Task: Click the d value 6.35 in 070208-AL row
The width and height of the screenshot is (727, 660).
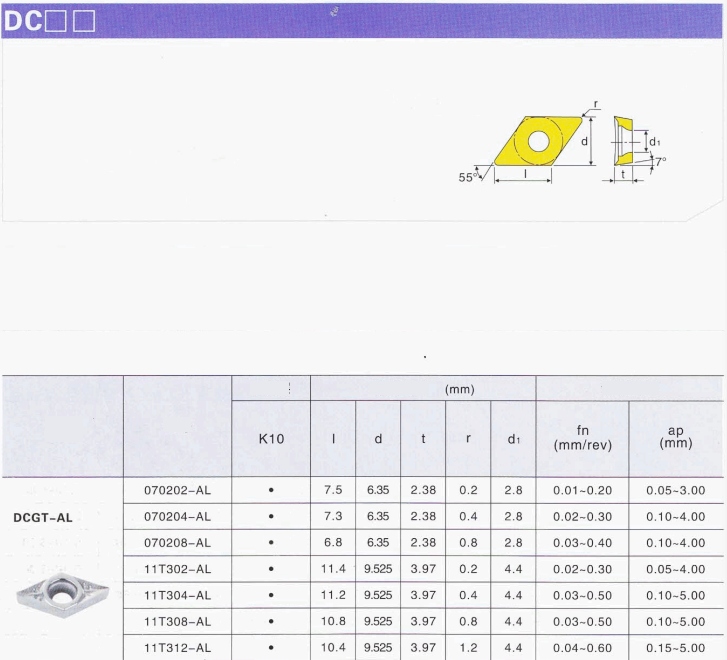Action: (x=378, y=542)
